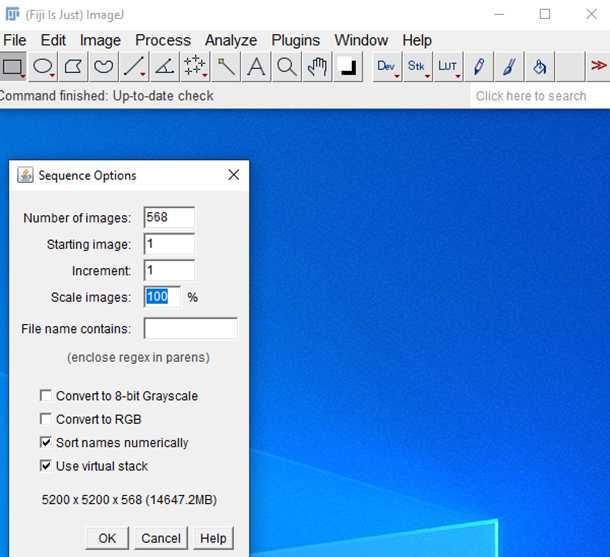The height and width of the screenshot is (557, 610).
Task: Open the Process menu
Action: point(163,40)
